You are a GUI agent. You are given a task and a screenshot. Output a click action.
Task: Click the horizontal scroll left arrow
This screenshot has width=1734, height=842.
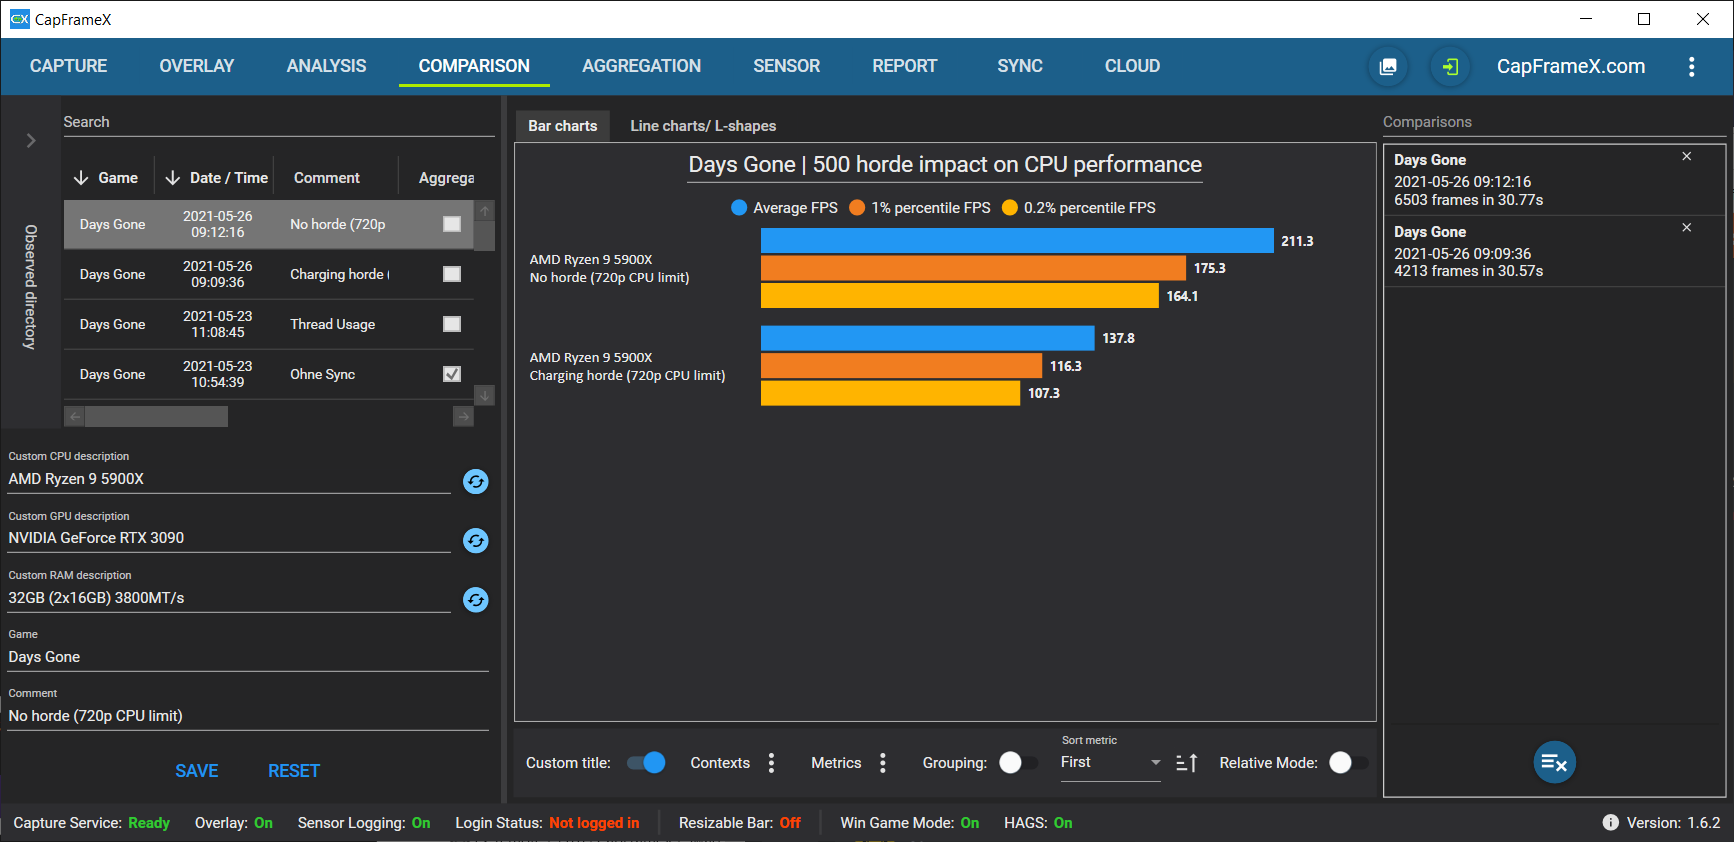coord(75,416)
